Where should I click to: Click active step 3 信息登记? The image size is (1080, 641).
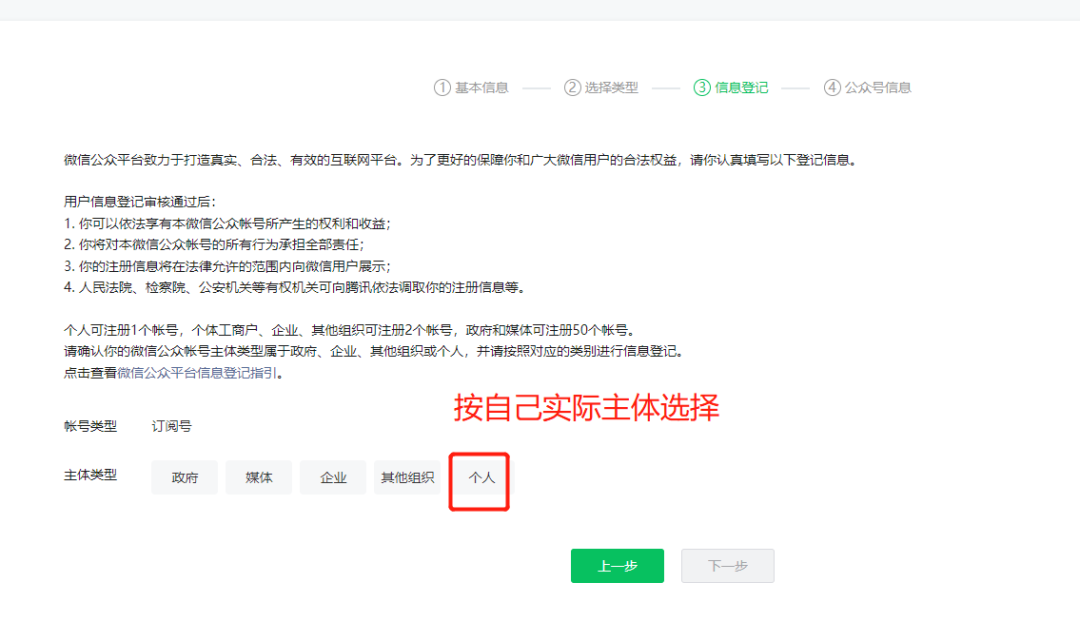[x=731, y=87]
